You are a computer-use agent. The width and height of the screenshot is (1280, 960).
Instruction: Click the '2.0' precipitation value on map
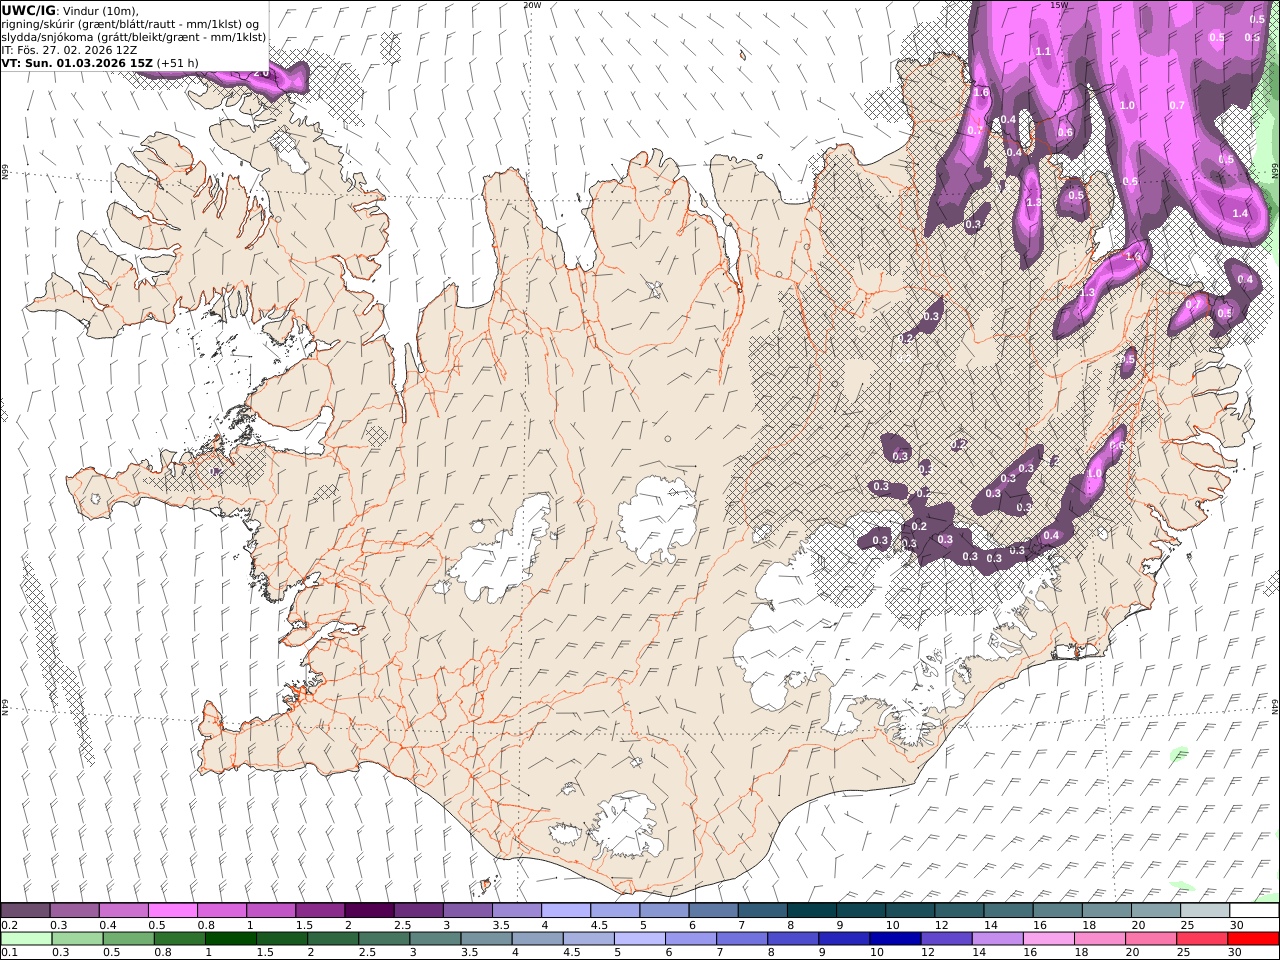260,73
